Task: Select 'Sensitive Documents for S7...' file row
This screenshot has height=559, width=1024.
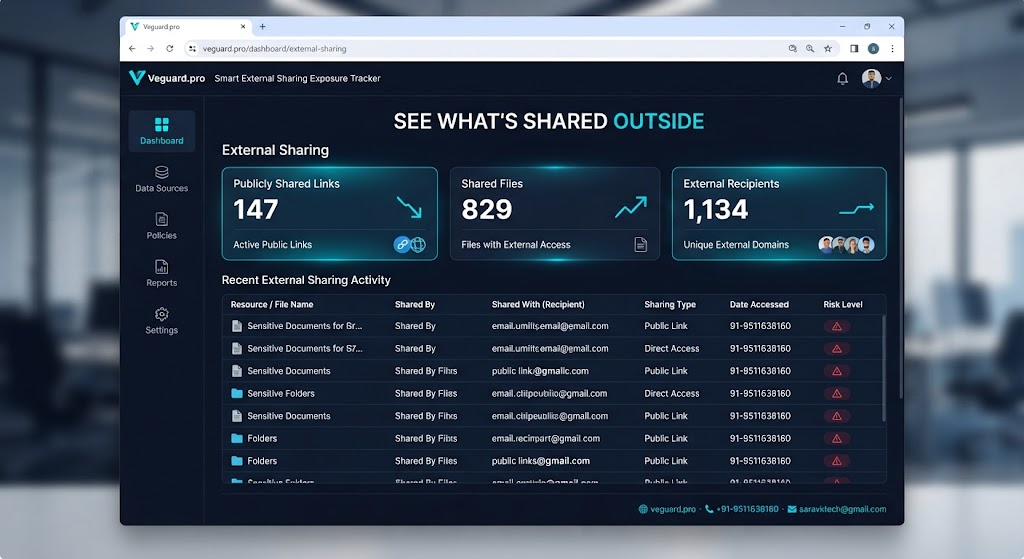Action: 554,349
